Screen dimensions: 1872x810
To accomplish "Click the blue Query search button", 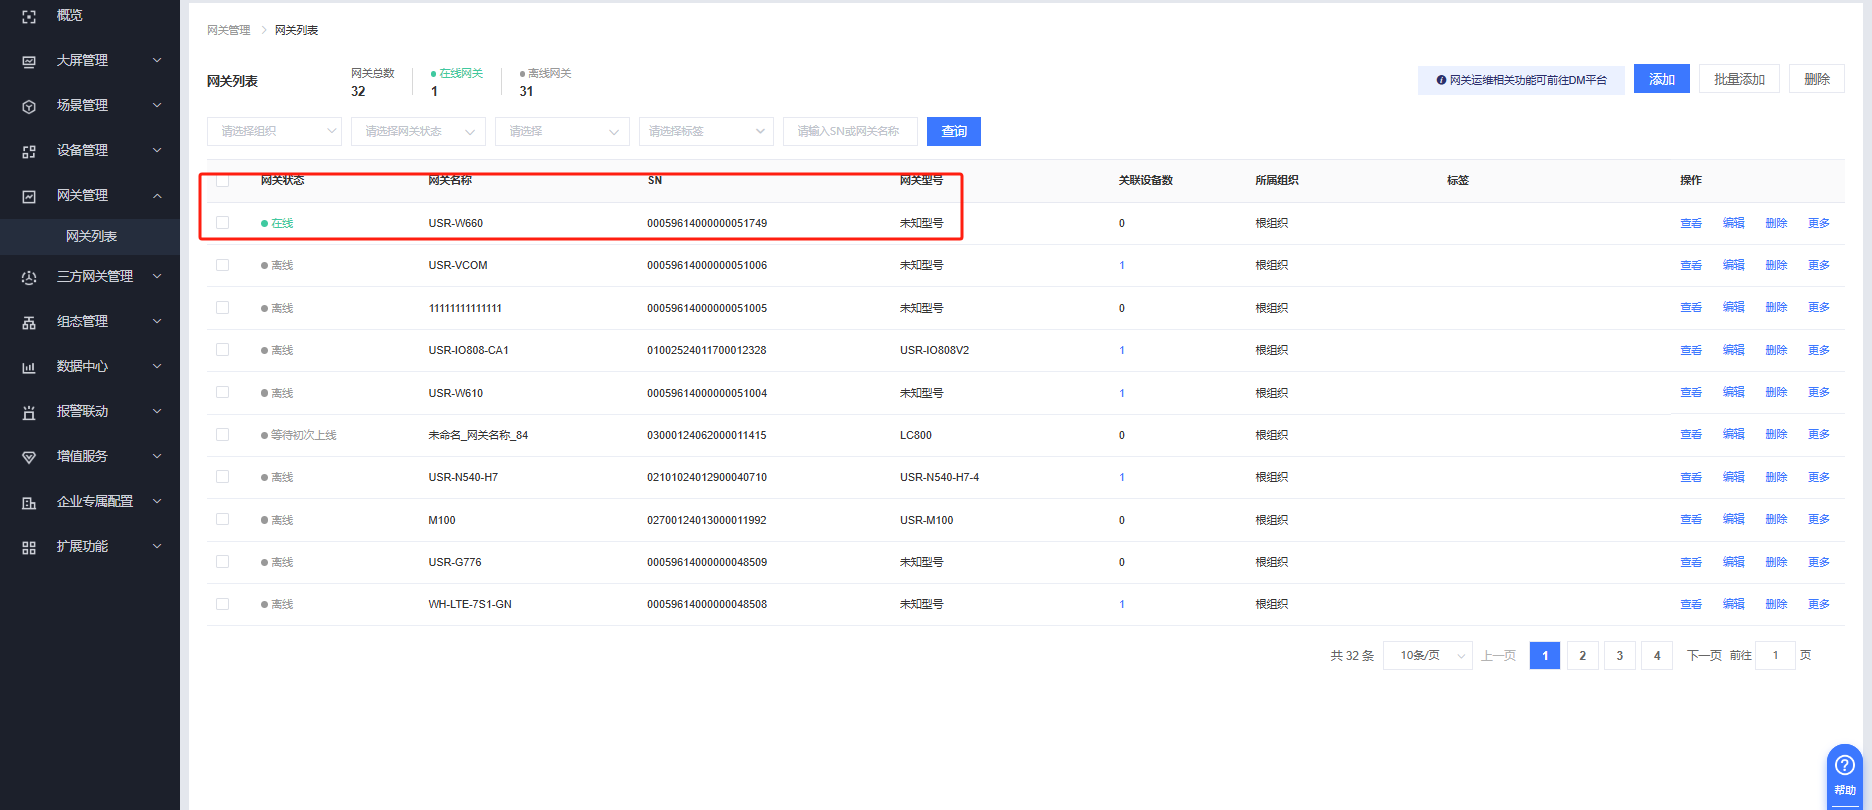I will tap(953, 131).
